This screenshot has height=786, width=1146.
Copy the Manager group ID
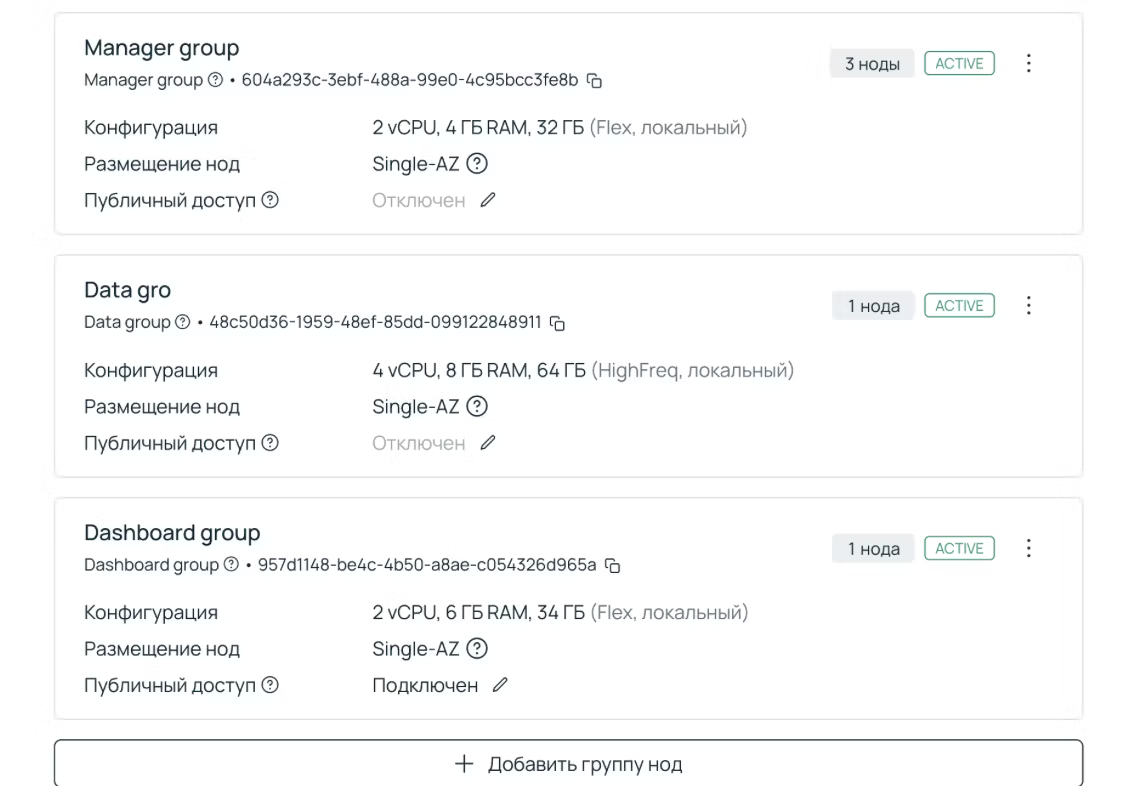(x=594, y=80)
